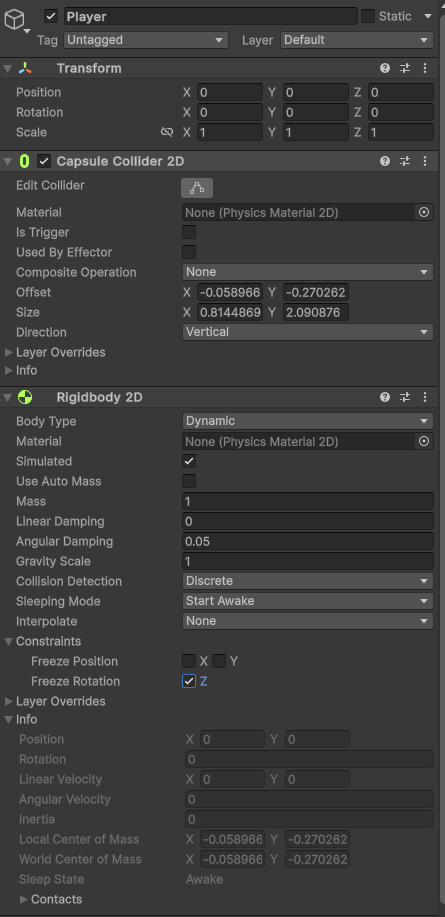Open Rigidbody 2D help reference

click(385, 397)
